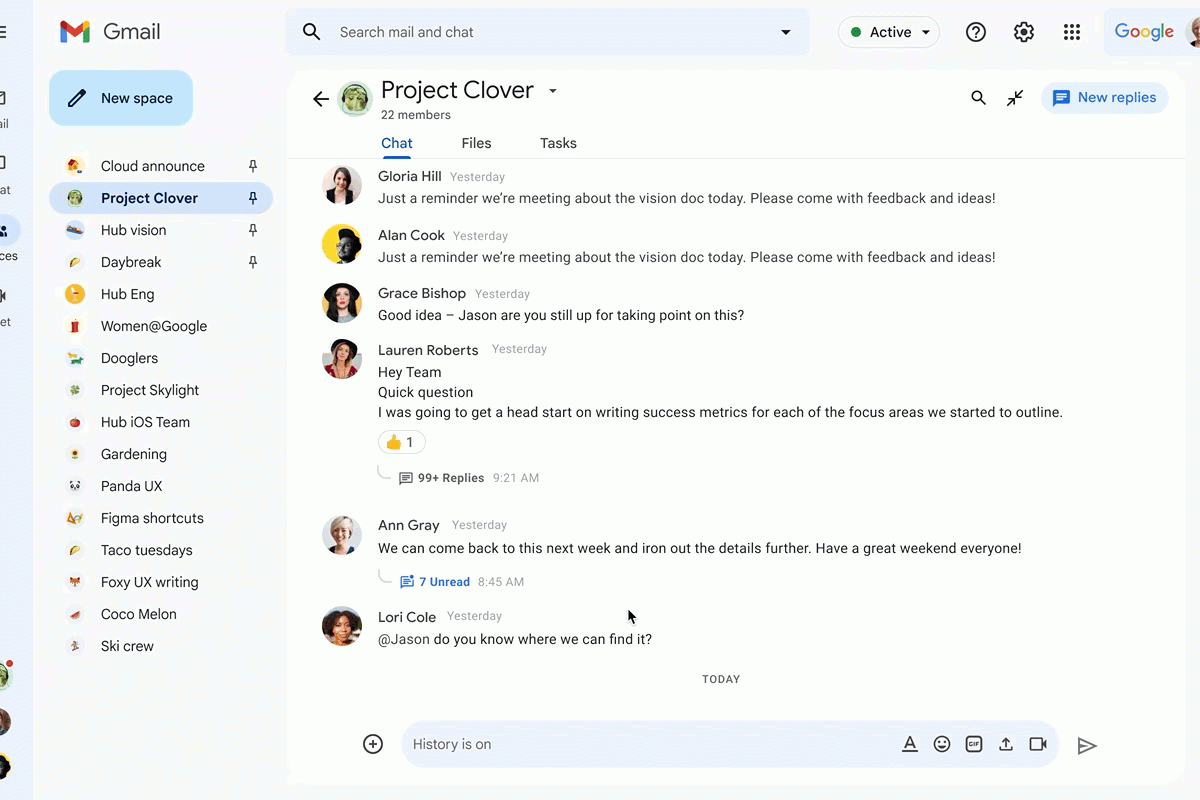Show search options dropdown arrow
This screenshot has width=1200, height=800.
coord(786,32)
